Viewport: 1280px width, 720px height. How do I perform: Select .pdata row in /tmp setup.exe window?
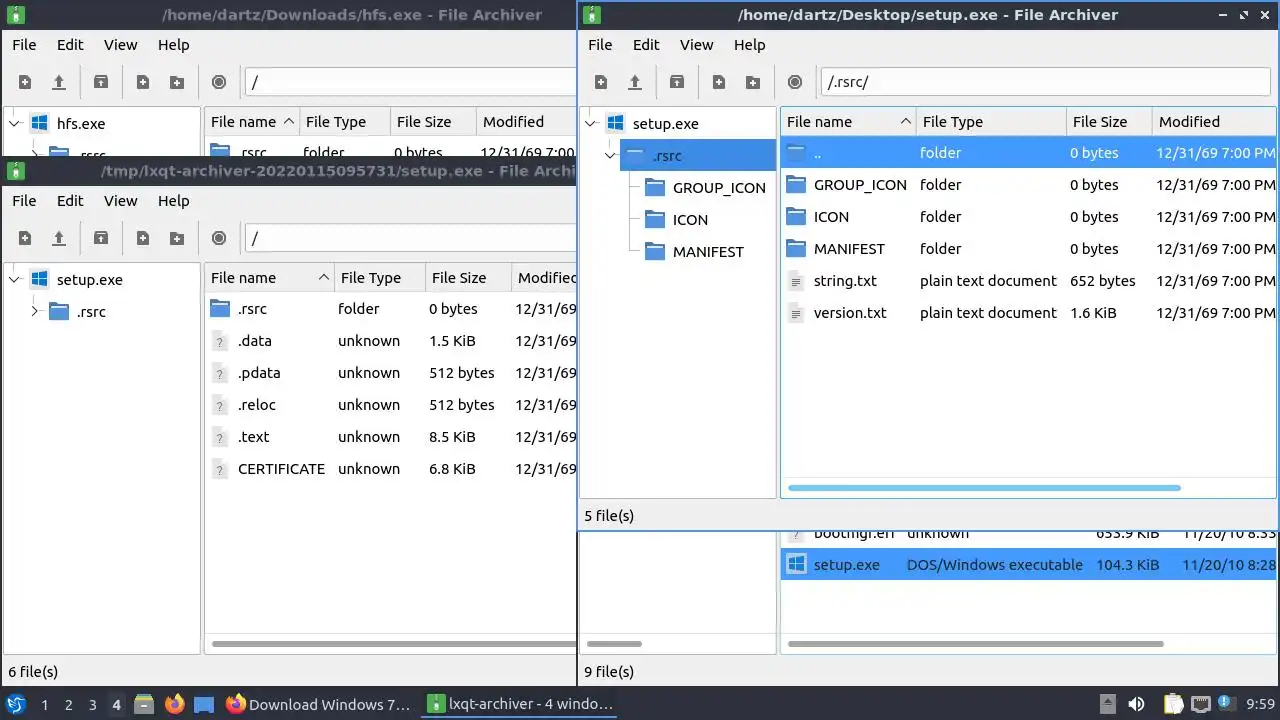pos(391,373)
